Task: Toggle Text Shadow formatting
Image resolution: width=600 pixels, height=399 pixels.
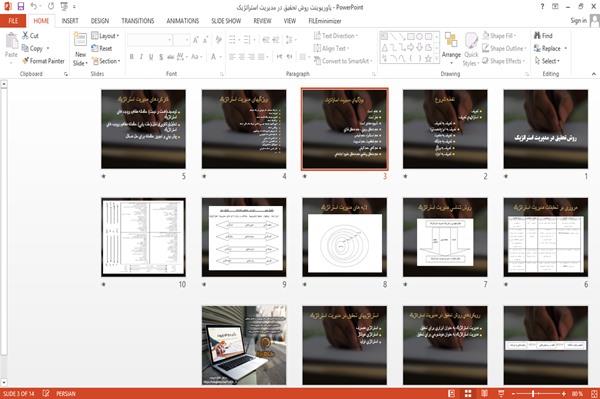Action: (x=161, y=57)
